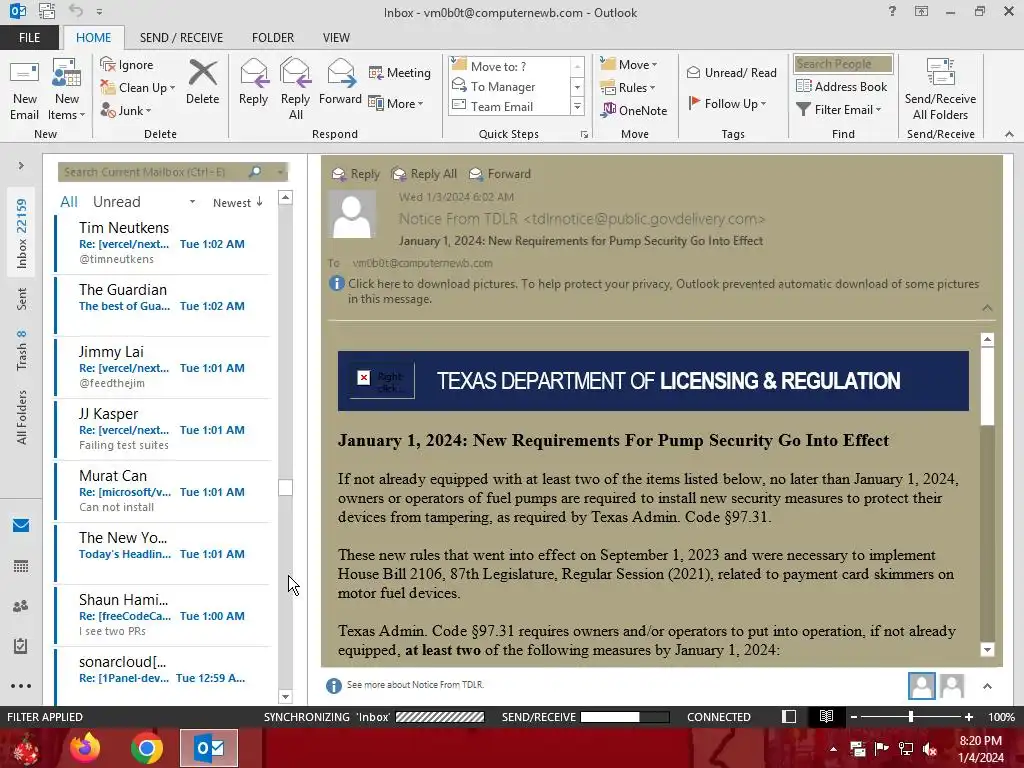Open more navigation options
Image resolution: width=1024 pixels, height=768 pixels.
click(x=21, y=686)
